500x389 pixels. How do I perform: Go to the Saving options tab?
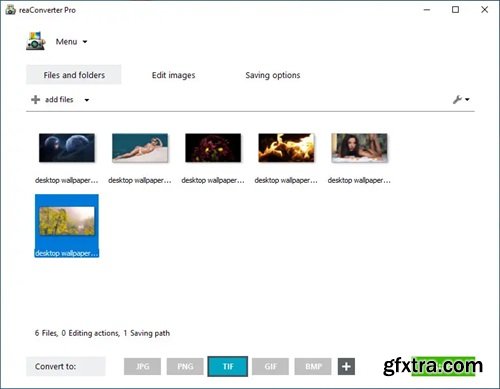[x=273, y=75]
